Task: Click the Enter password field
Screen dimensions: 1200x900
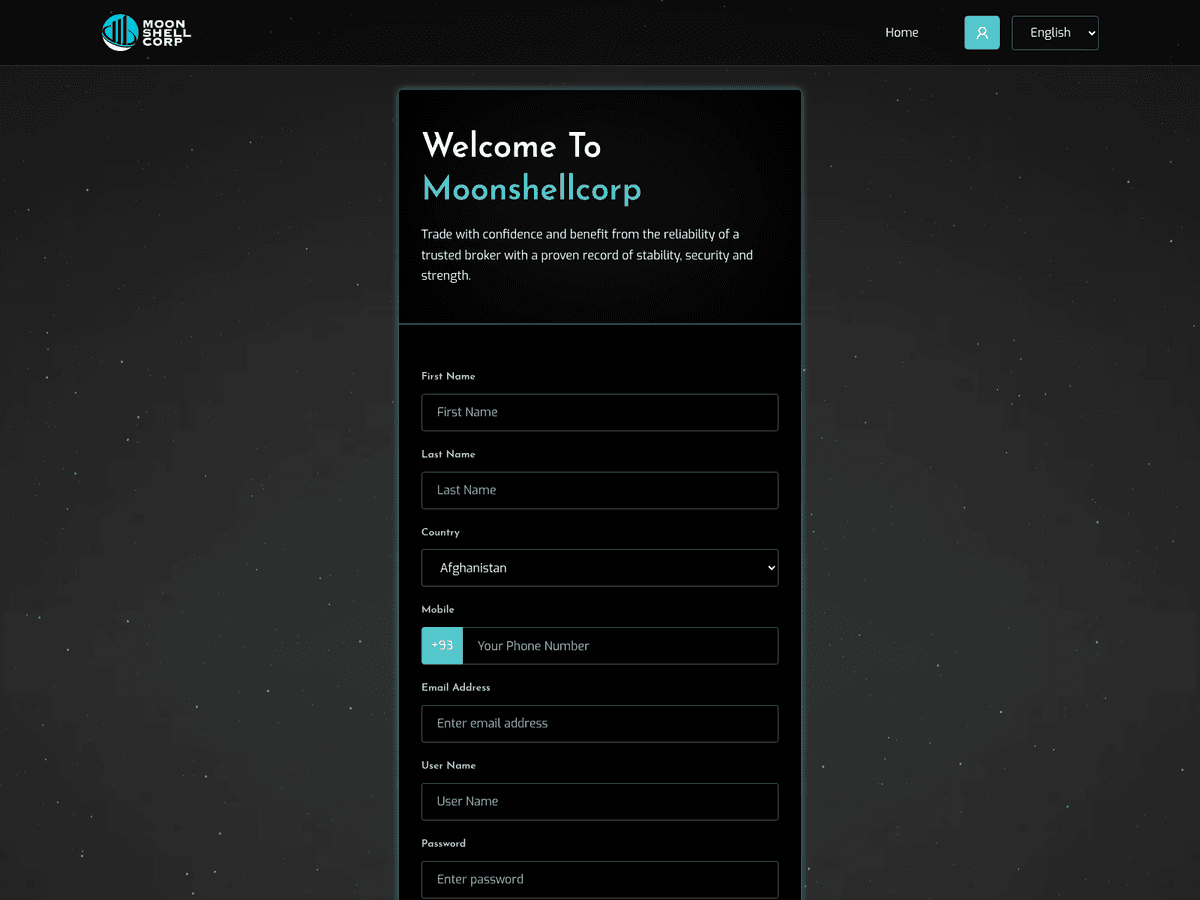Action: tap(600, 880)
